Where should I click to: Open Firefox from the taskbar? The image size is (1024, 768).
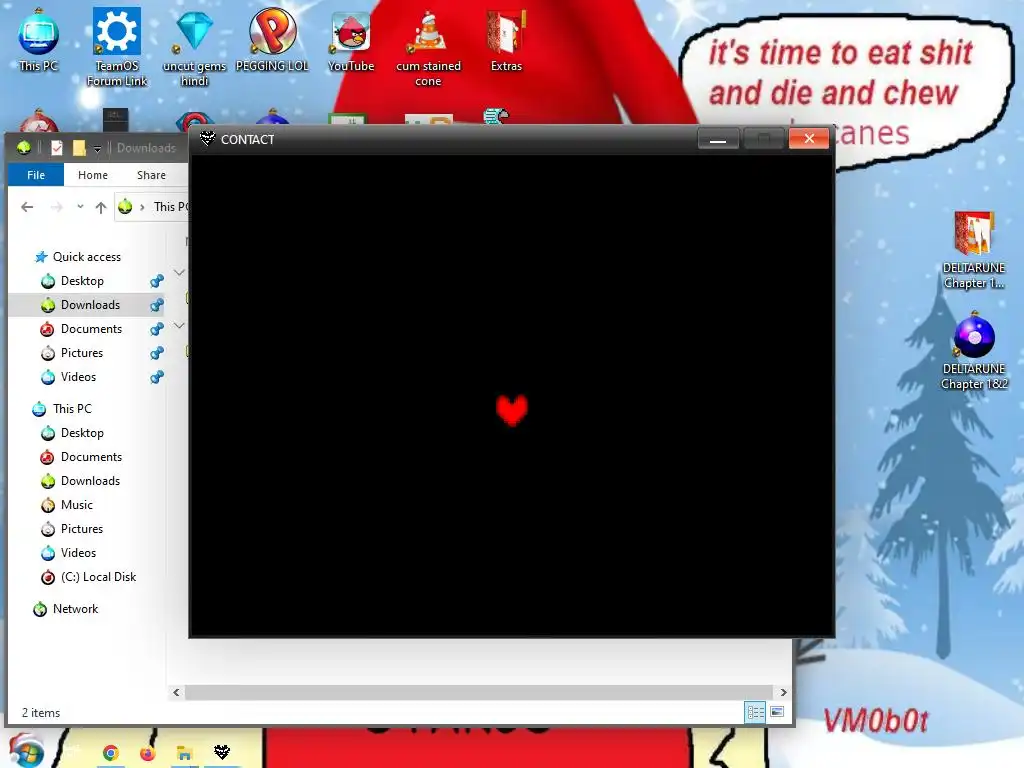(148, 753)
